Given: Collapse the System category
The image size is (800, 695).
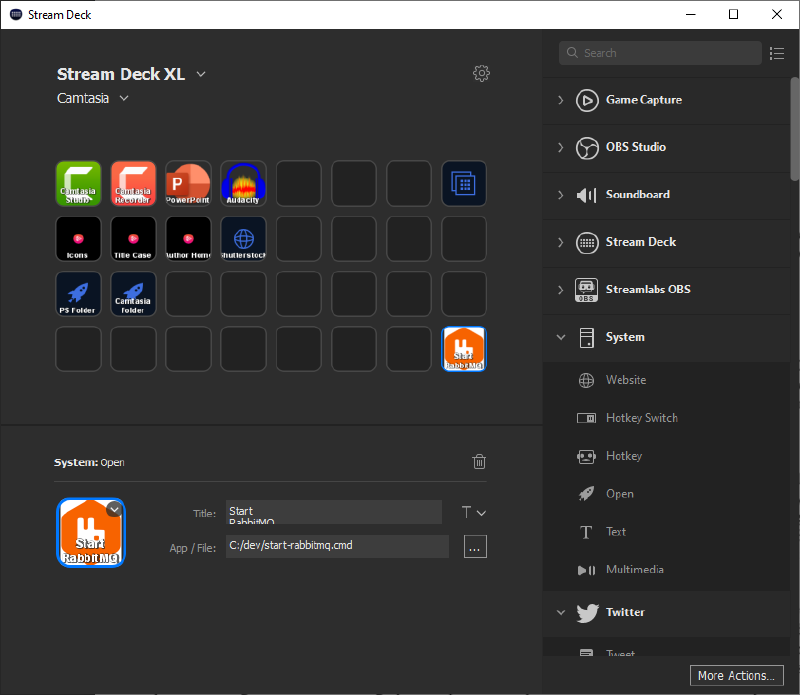Looking at the screenshot, I should pyautogui.click(x=561, y=337).
